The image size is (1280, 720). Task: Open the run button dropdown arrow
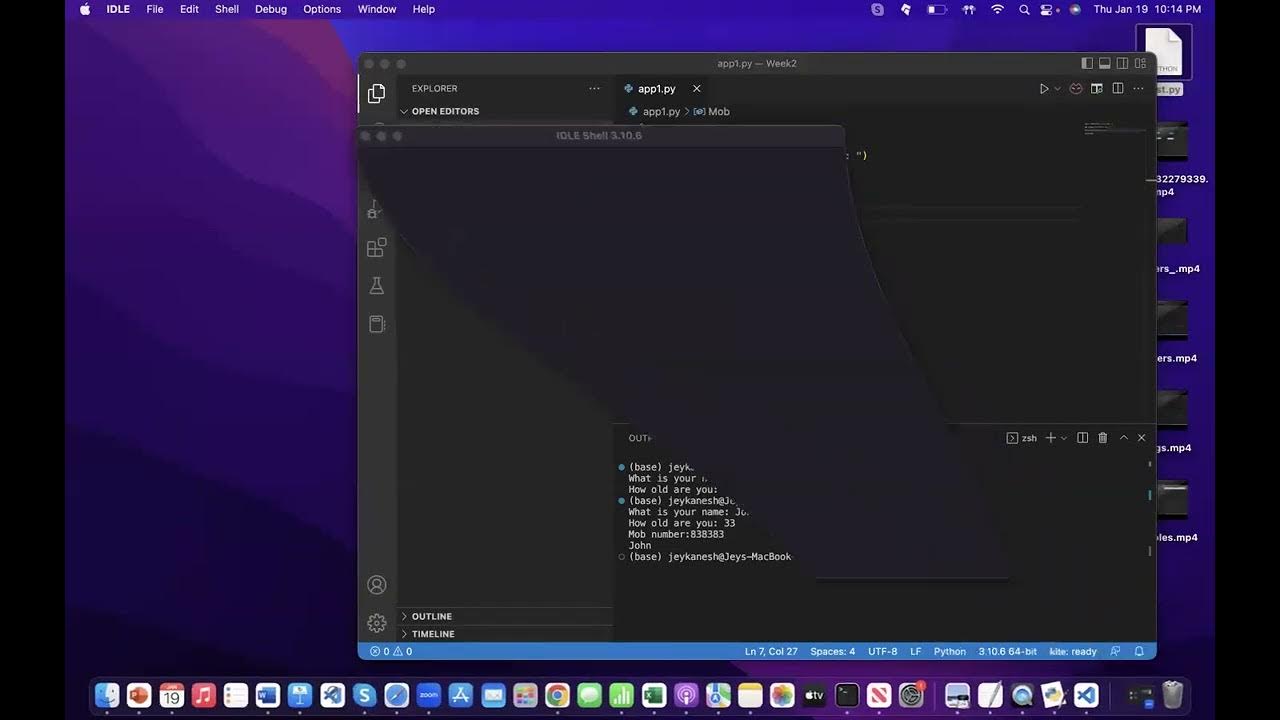coord(1058,89)
